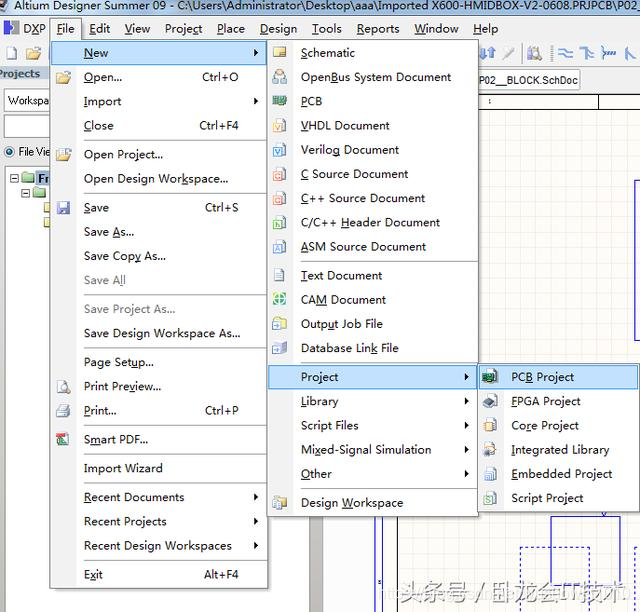Choose Exit from File menu
640x612 pixels.
pyautogui.click(x=159, y=574)
